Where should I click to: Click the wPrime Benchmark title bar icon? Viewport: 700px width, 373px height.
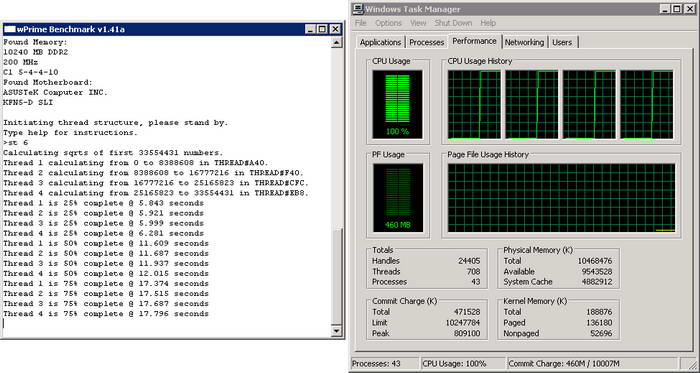pyautogui.click(x=10, y=29)
